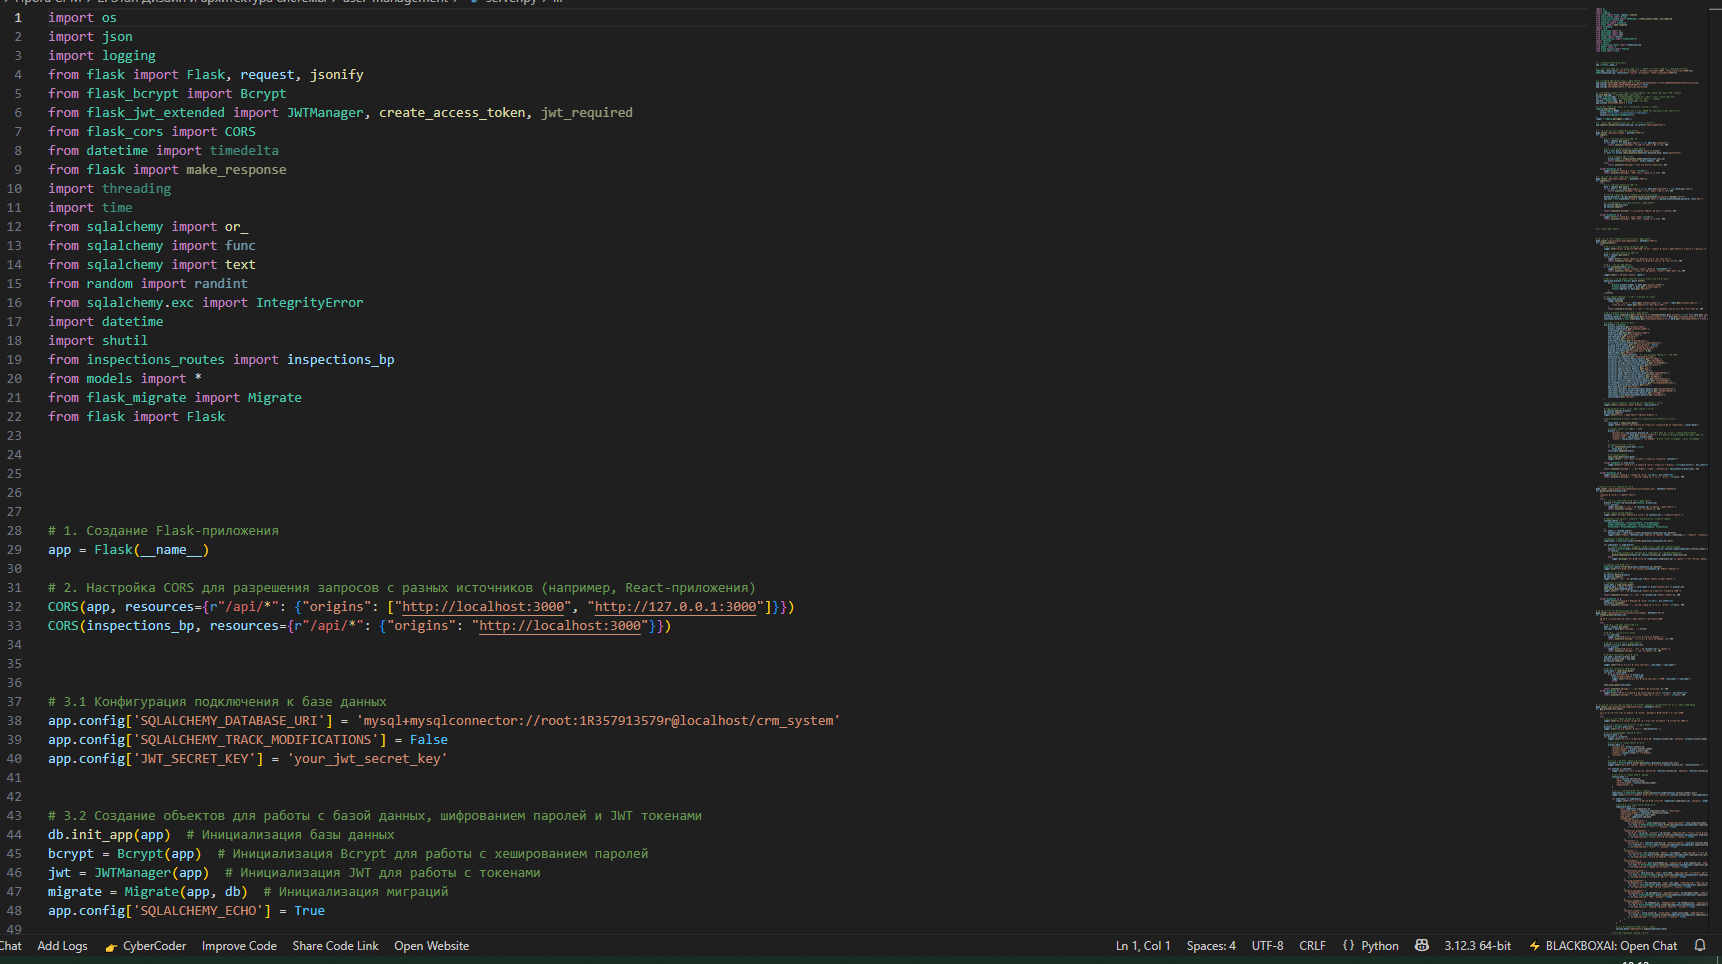Click line number 29 in the gutter

point(14,550)
